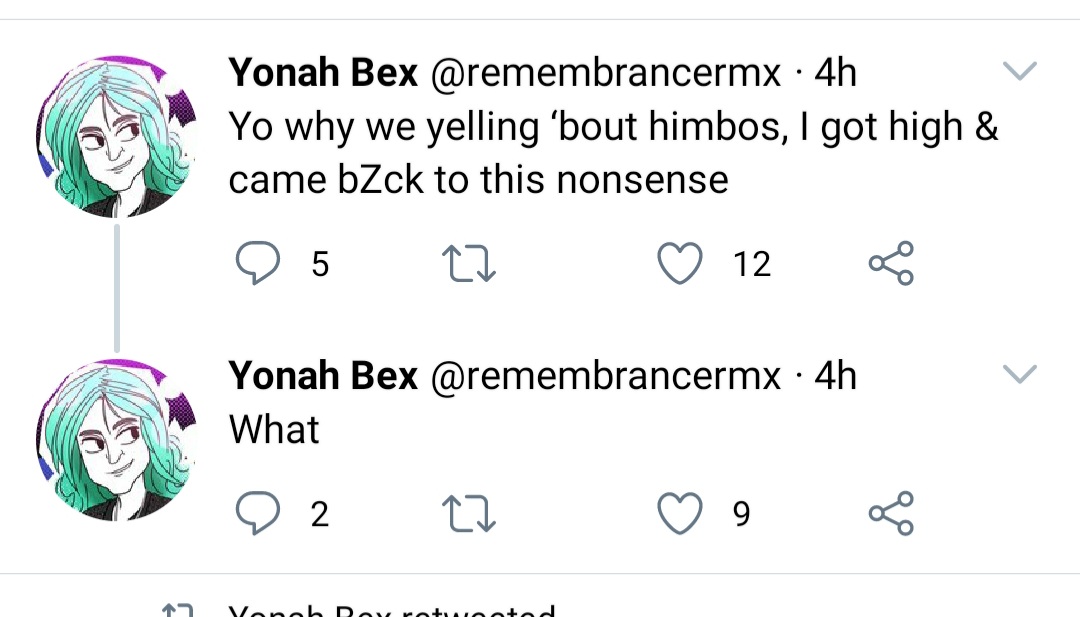Open Yonah Bex name on first tweet
The width and height of the screenshot is (1080, 617).
323,72
